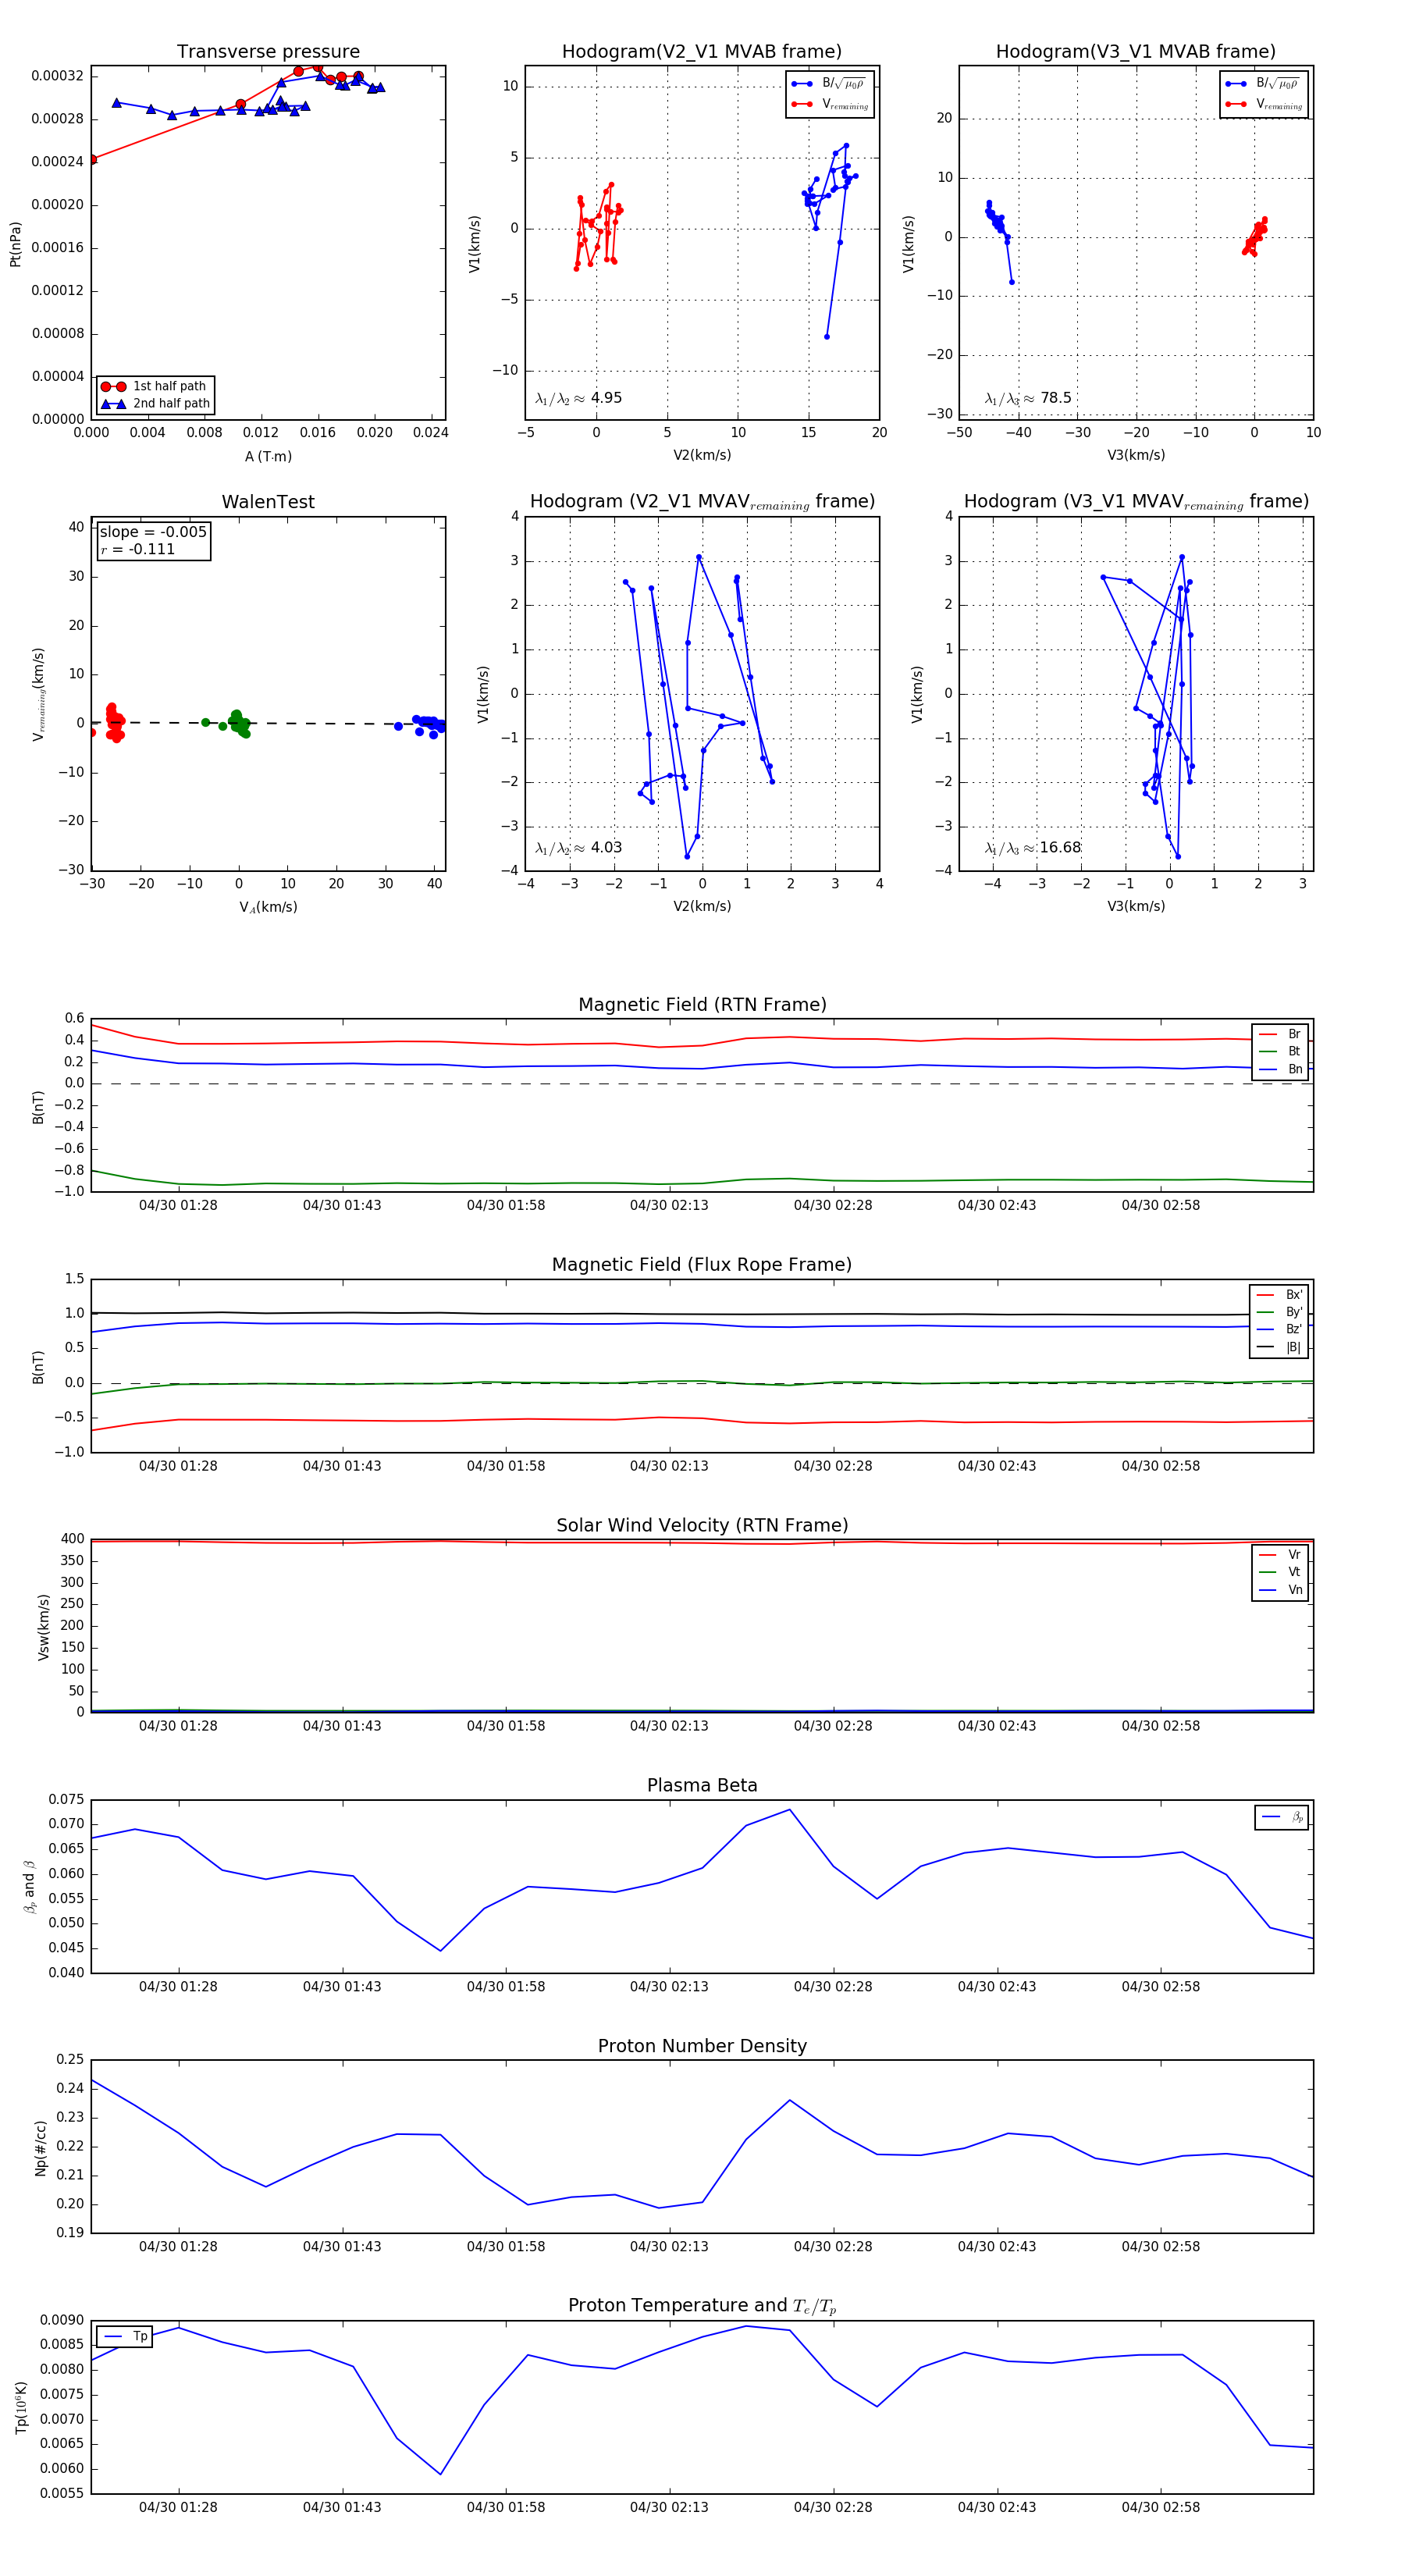
Task: Click the '|B|' legend entry
Action: [x=1279, y=1347]
